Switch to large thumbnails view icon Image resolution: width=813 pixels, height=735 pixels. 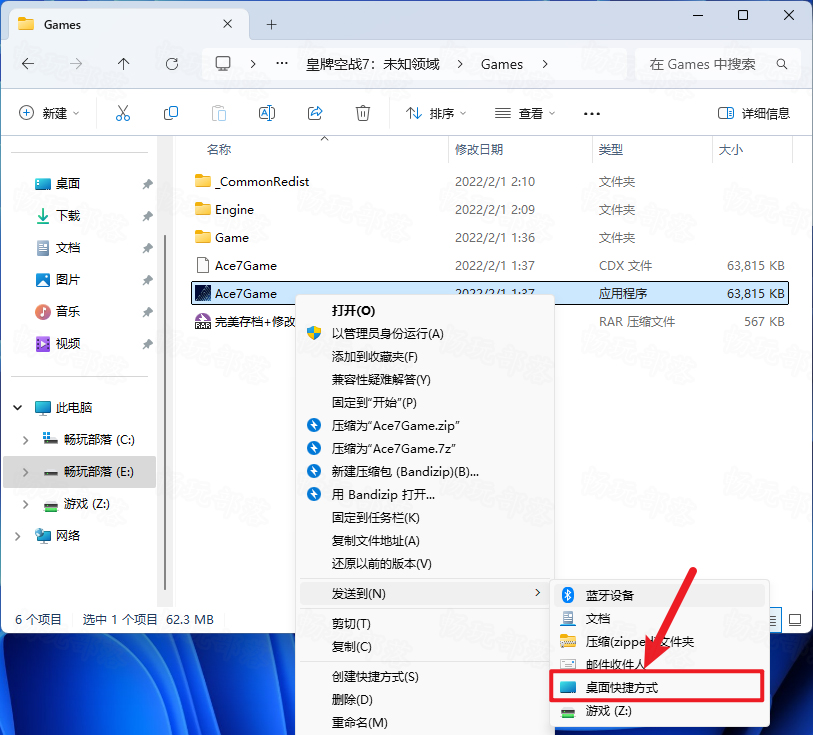[x=794, y=619]
